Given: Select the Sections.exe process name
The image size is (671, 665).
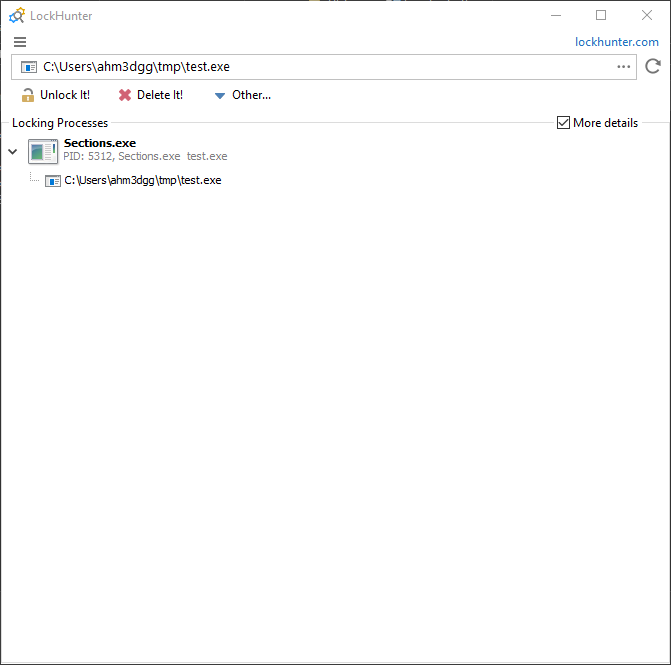Looking at the screenshot, I should [x=100, y=143].
